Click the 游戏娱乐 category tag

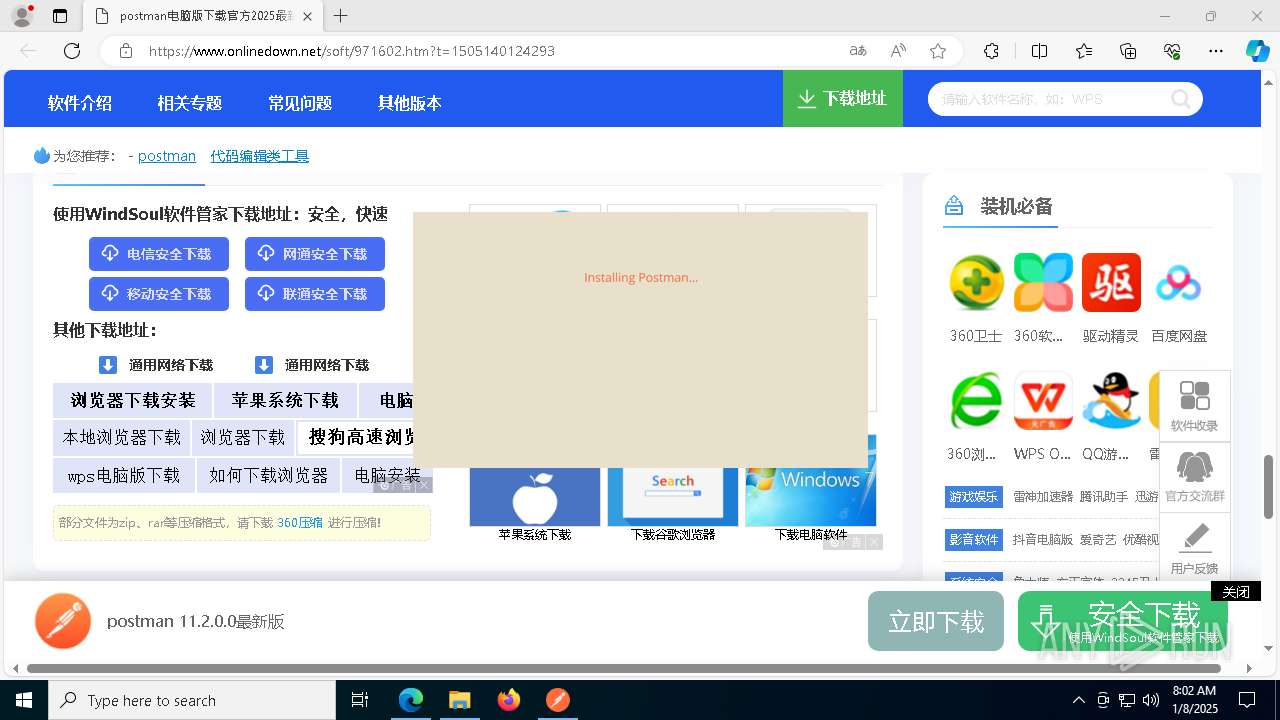point(974,497)
